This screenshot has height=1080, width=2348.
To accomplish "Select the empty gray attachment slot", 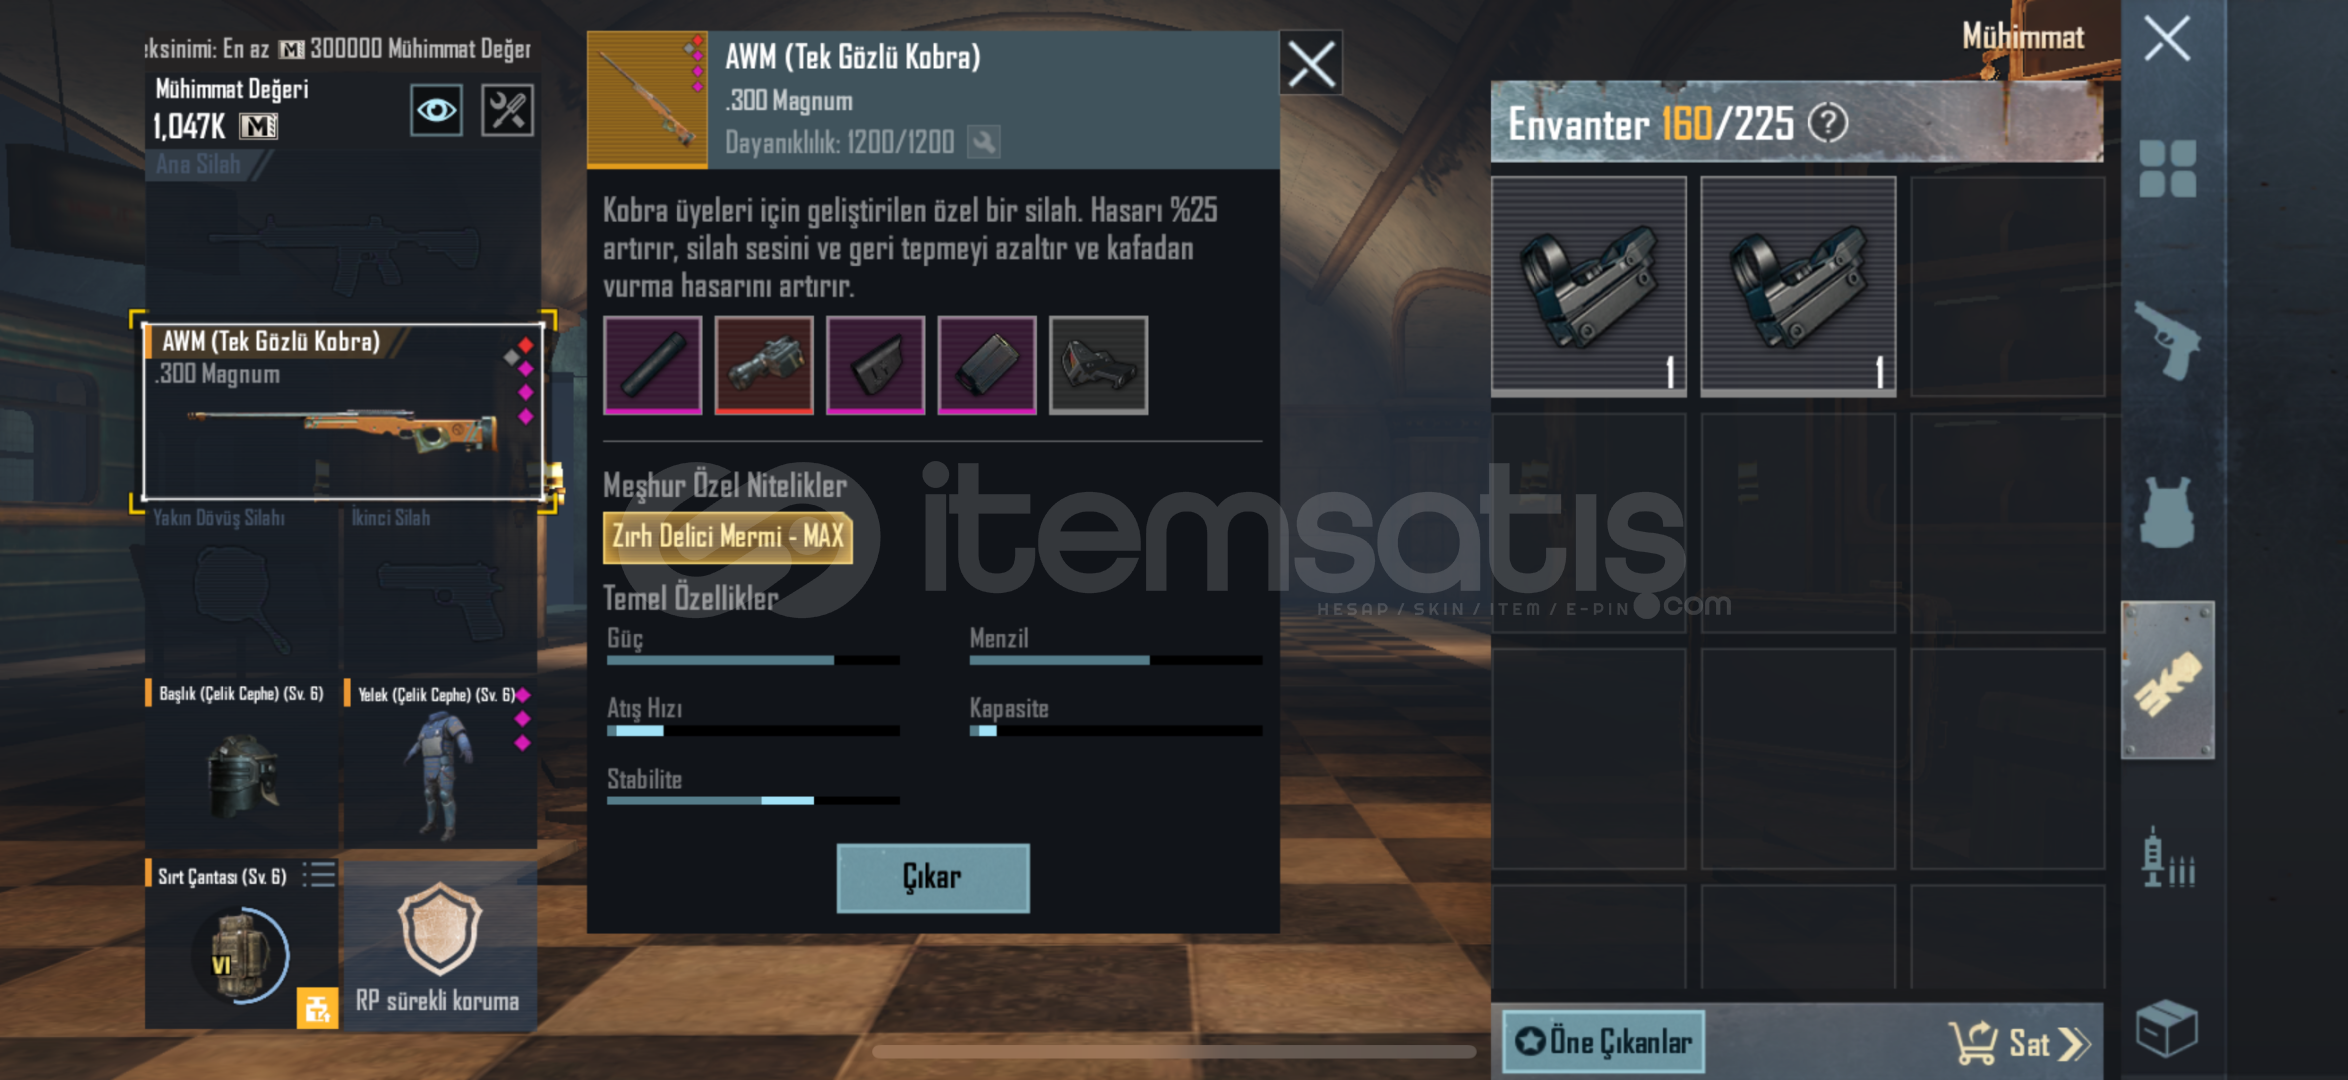I will [x=1099, y=365].
